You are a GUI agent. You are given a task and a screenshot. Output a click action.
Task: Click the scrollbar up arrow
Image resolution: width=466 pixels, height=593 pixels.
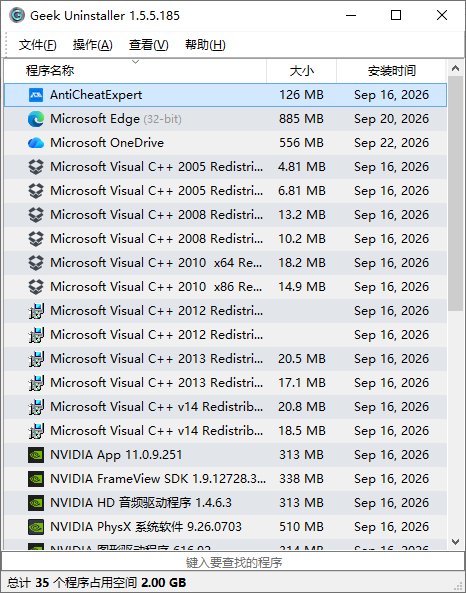[x=456, y=68]
